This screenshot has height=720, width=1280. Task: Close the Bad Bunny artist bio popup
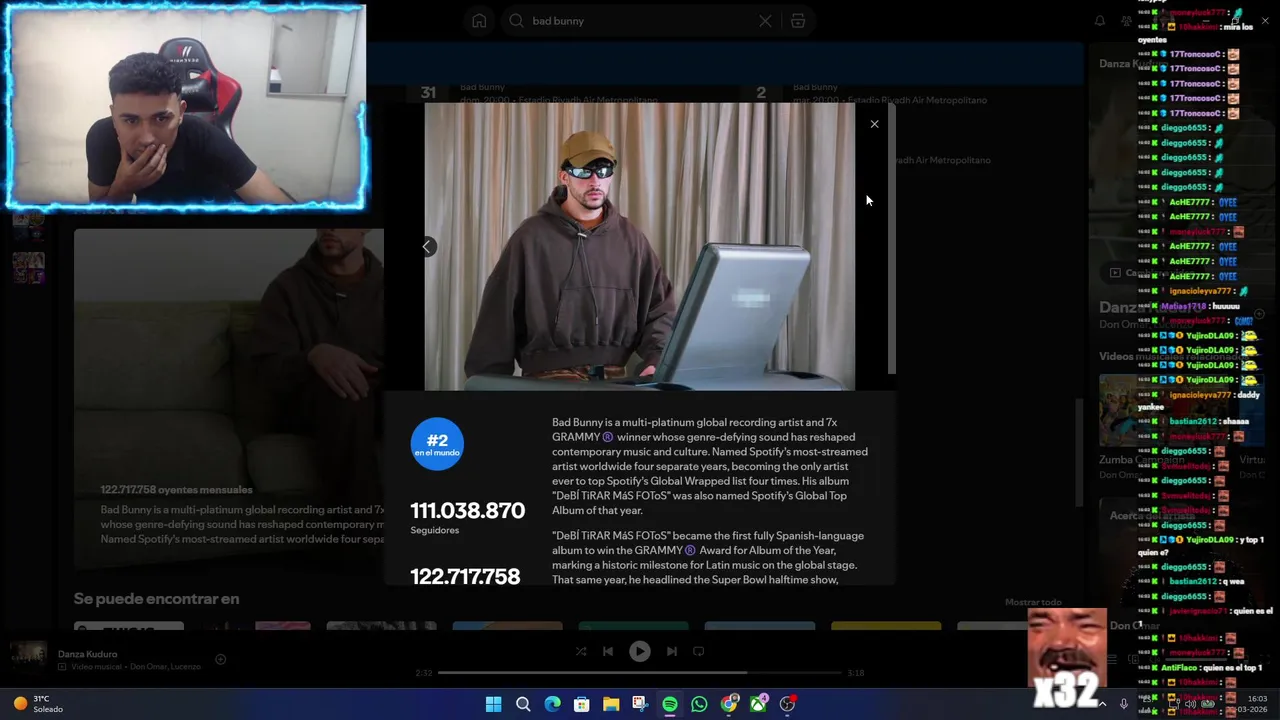(874, 124)
